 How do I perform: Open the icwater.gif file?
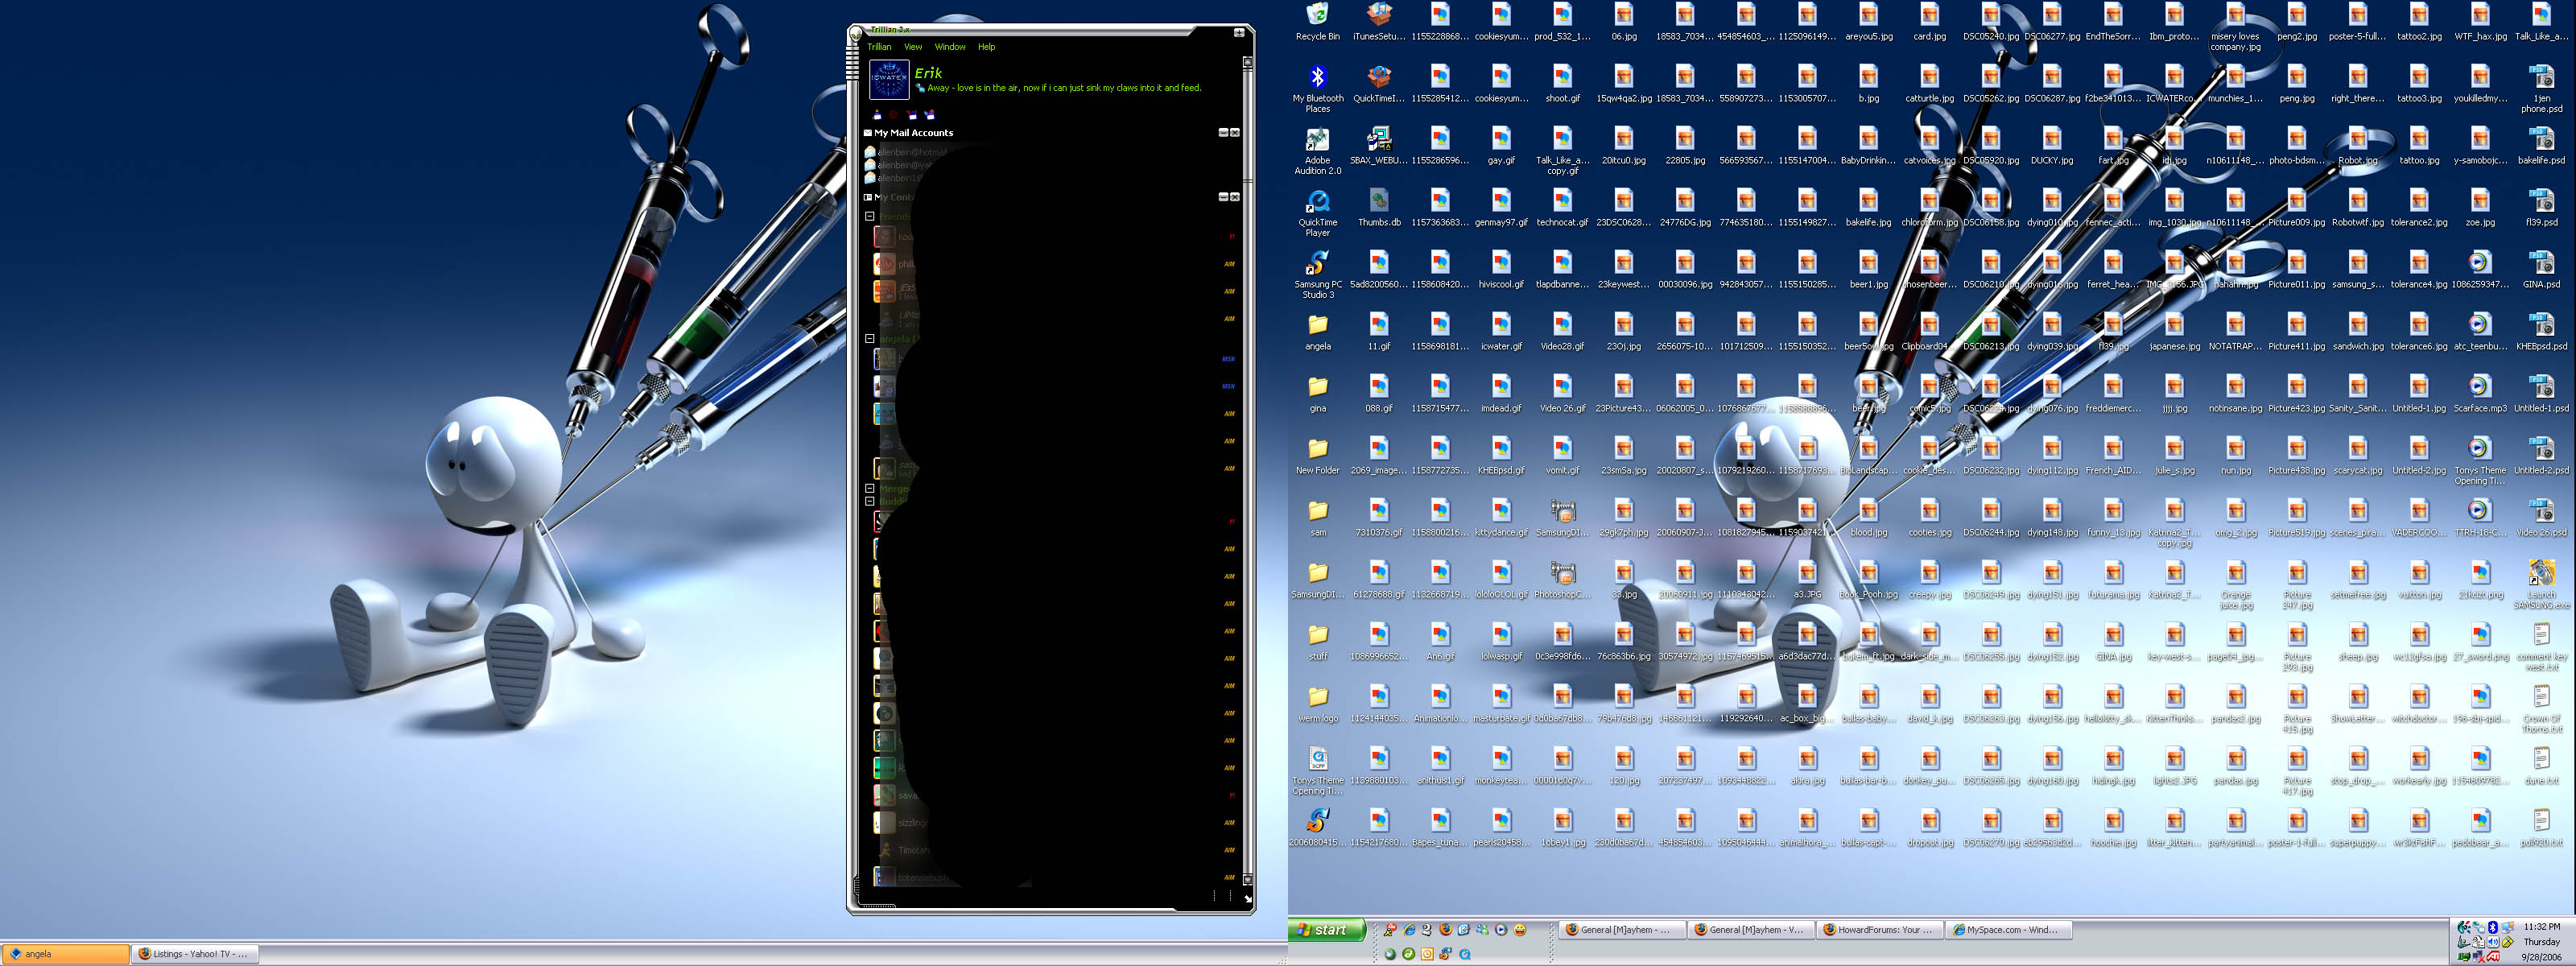[x=1501, y=332]
